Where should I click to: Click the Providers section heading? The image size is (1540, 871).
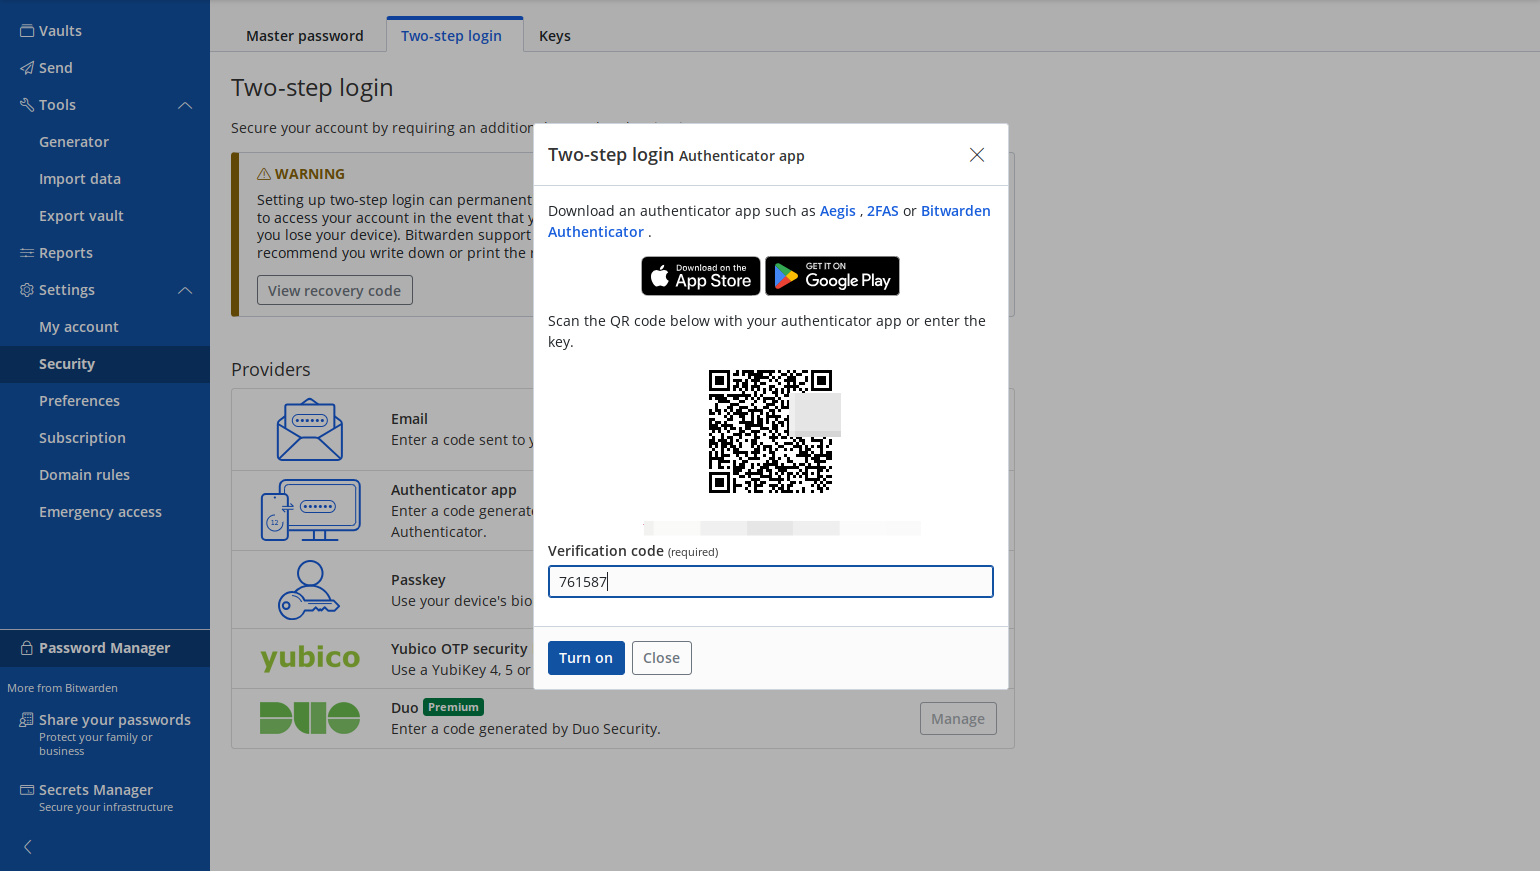271,370
